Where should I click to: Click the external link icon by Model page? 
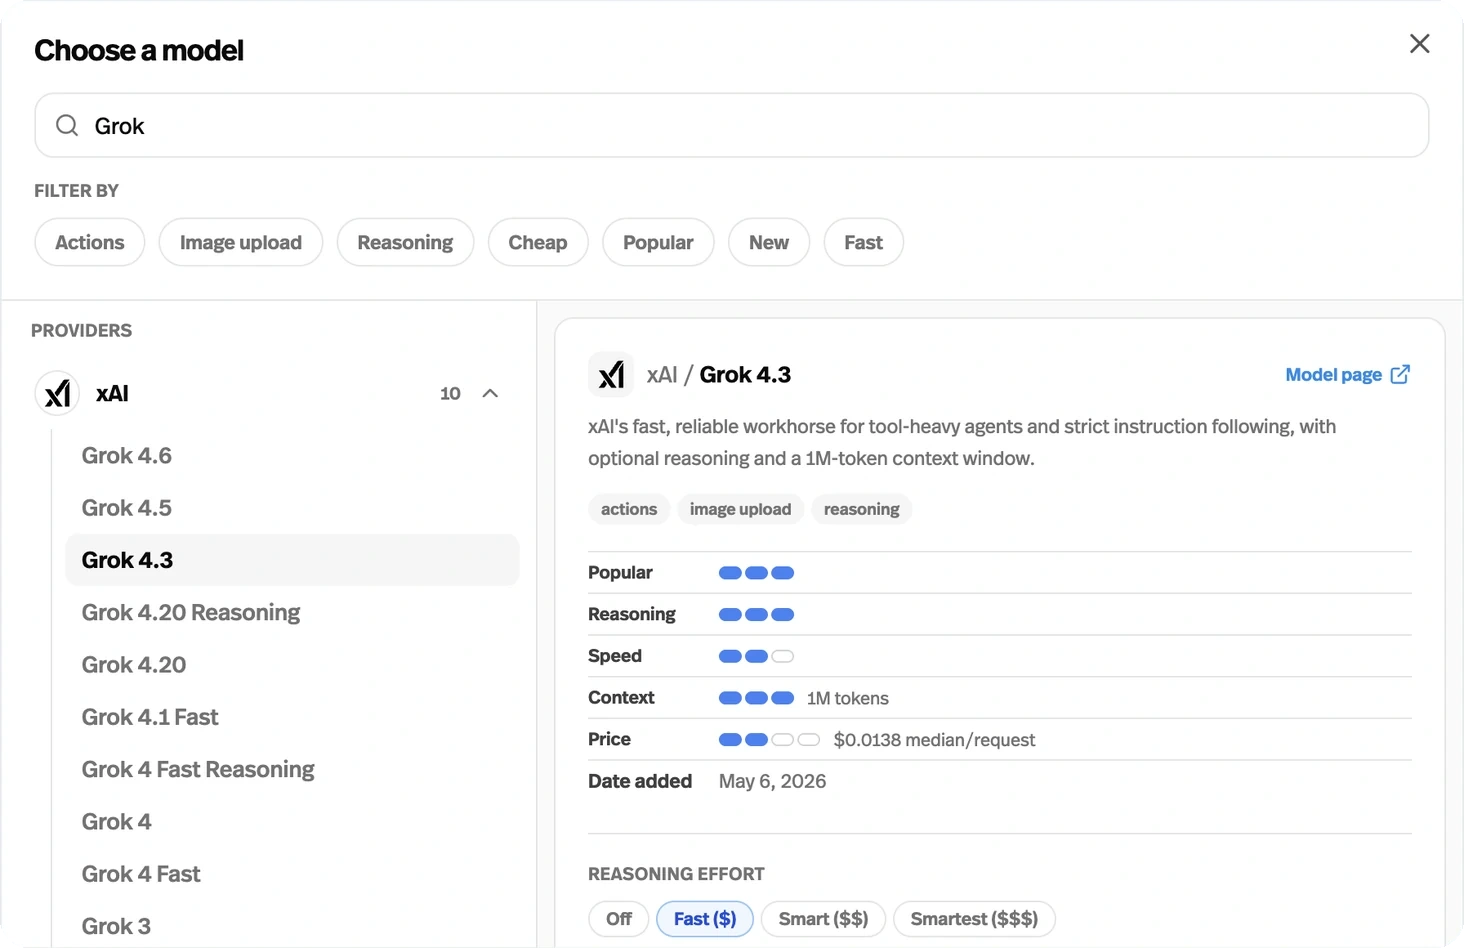click(x=1400, y=375)
